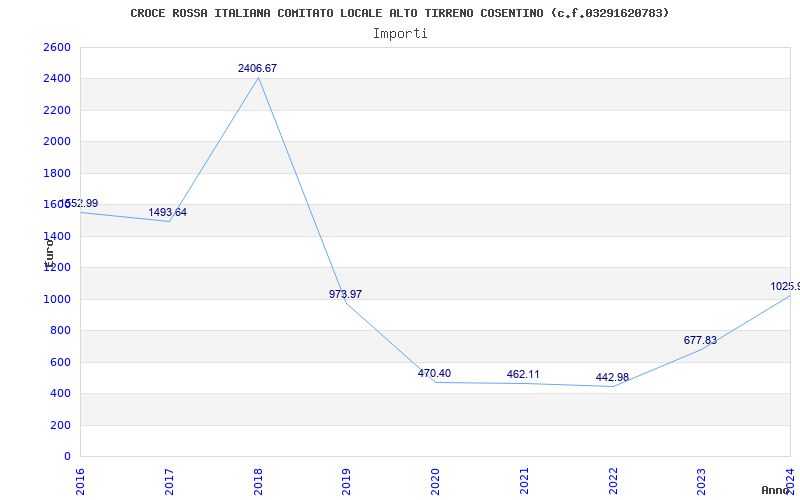Click the 2020 x-axis label
800x500 pixels.
tap(436, 481)
